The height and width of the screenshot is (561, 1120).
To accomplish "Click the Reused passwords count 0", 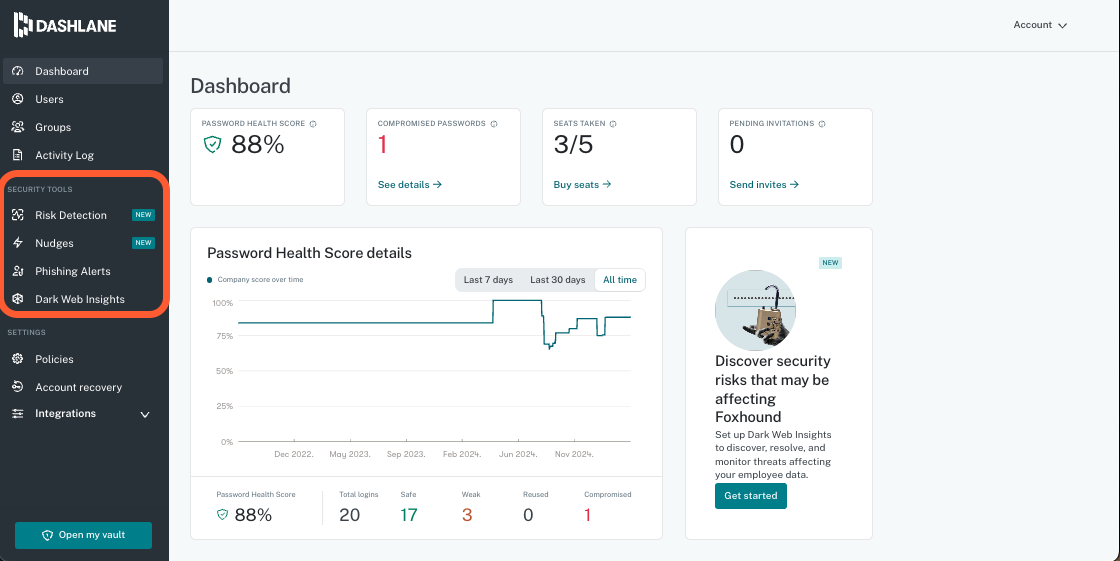I will pos(528,515).
